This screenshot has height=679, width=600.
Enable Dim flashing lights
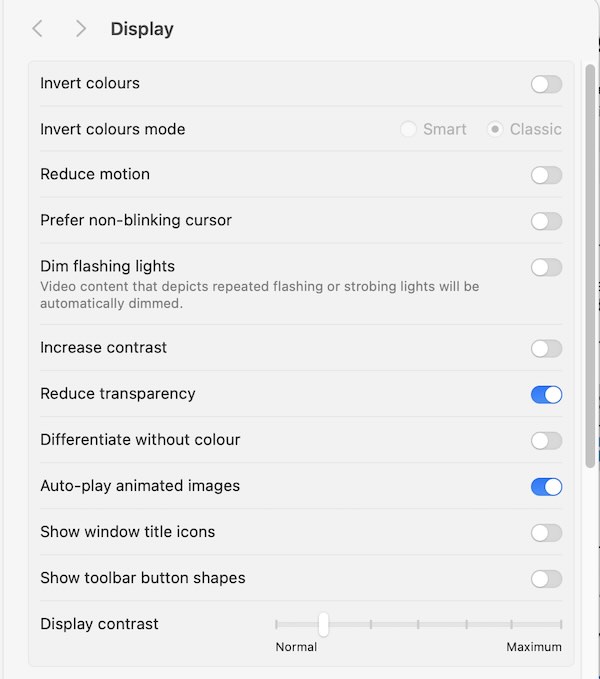tap(546, 267)
